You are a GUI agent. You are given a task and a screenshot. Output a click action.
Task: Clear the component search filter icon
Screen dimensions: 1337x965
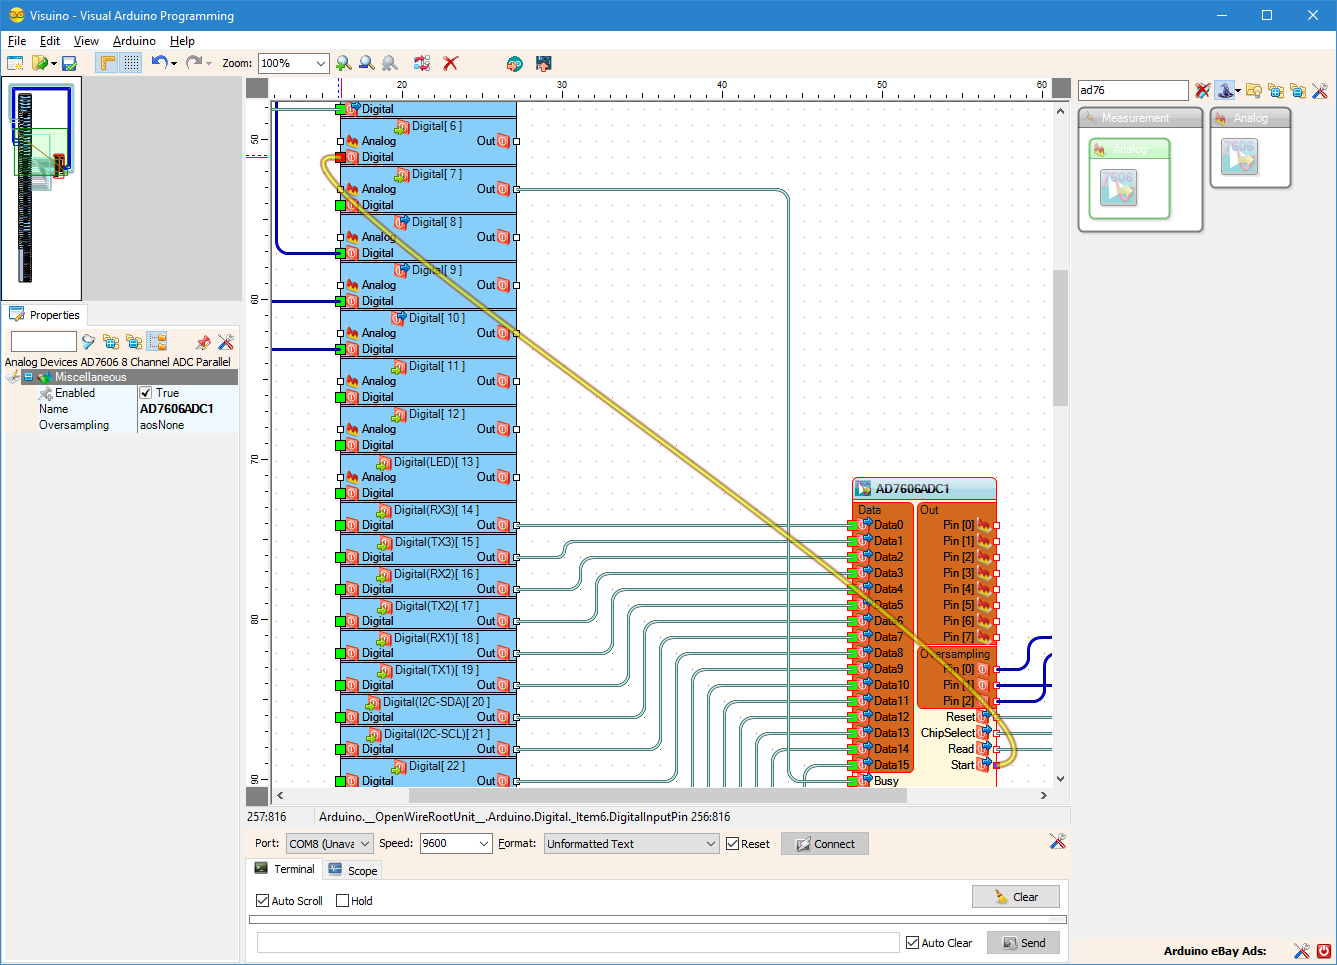click(1202, 90)
